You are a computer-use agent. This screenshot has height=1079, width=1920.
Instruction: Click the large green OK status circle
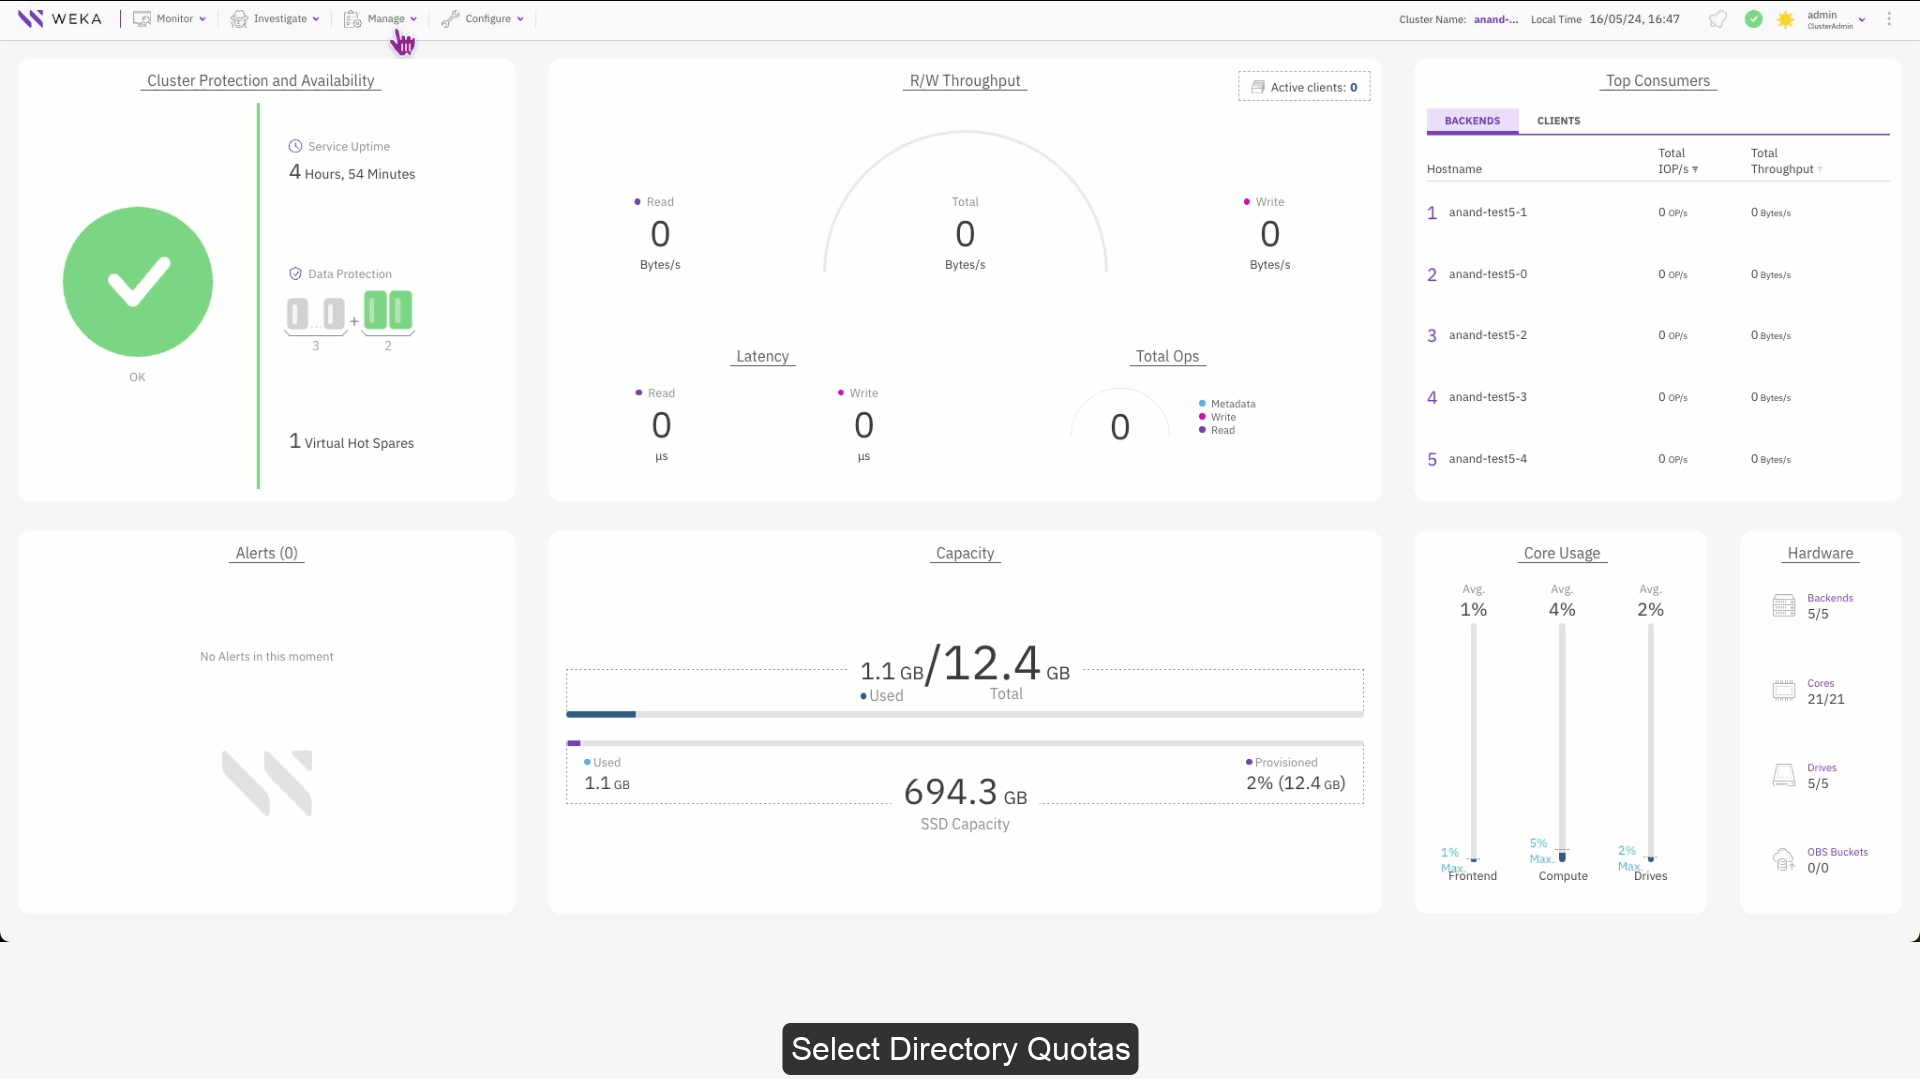coord(138,282)
